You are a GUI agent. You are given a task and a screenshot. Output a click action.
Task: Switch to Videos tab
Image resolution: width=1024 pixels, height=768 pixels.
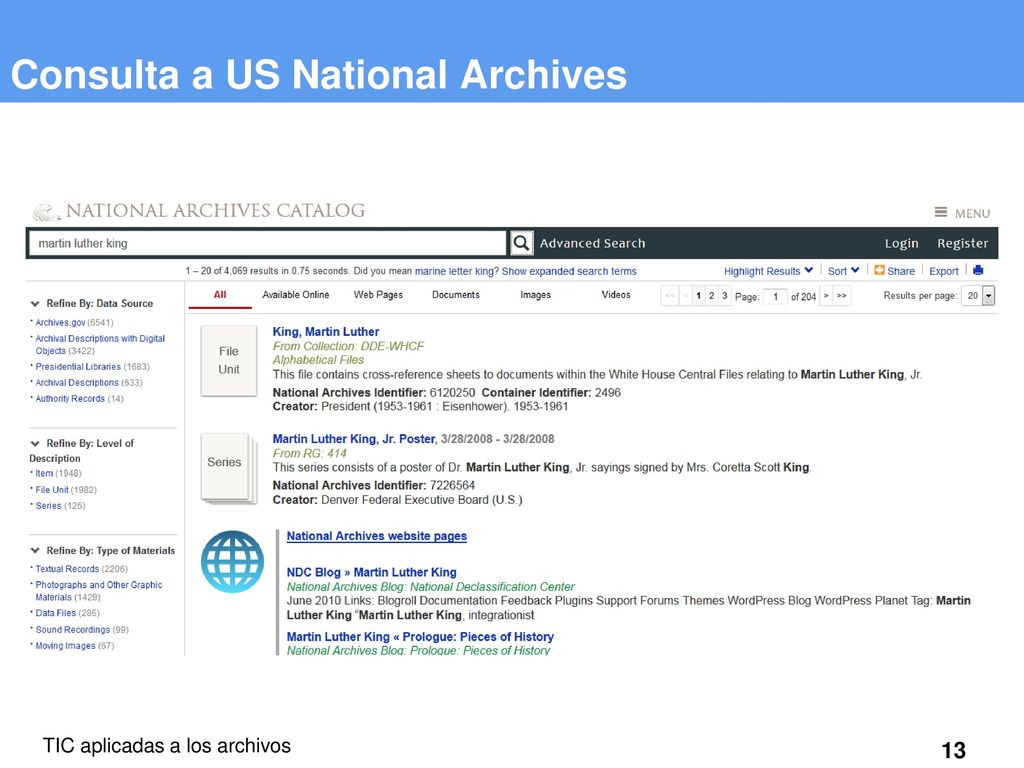(x=616, y=295)
